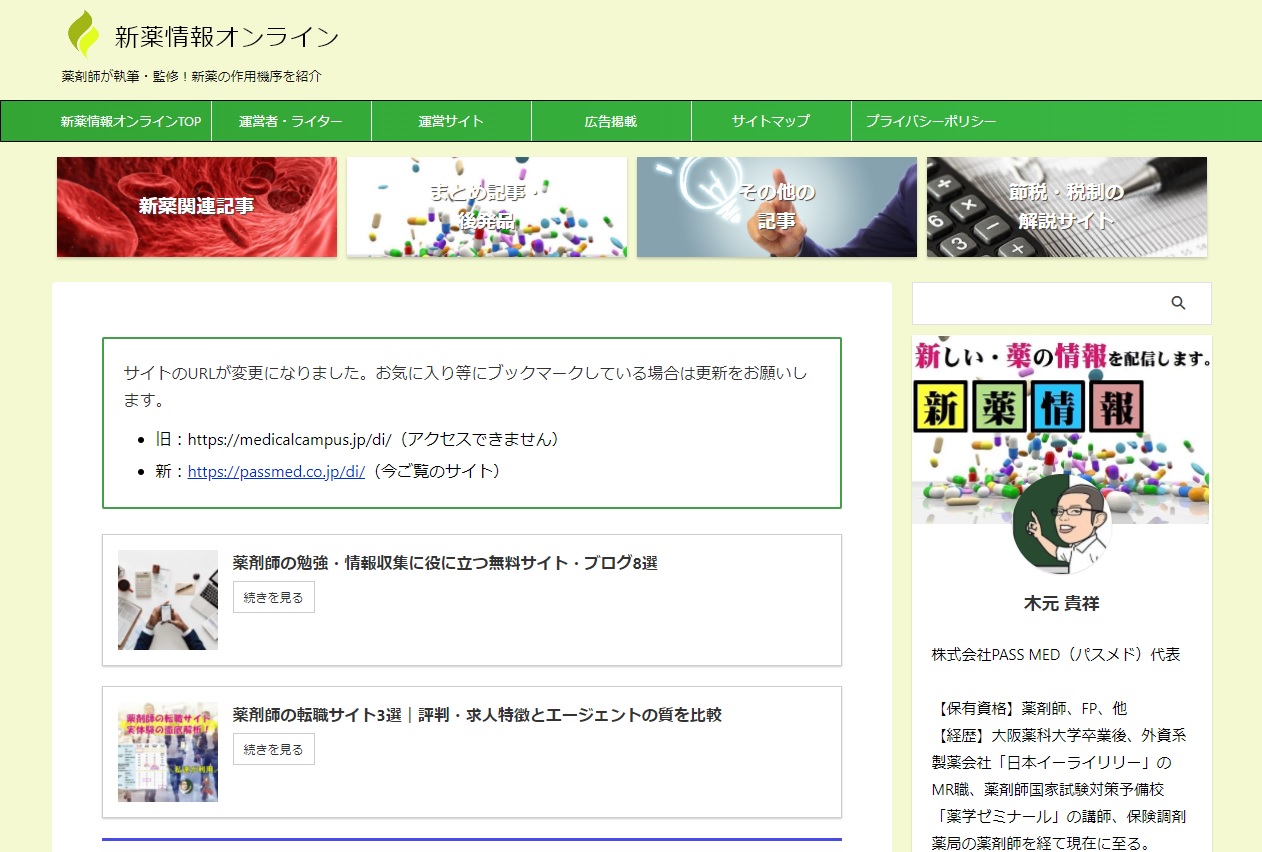Image resolution: width=1262 pixels, height=852 pixels.
Task: Open 新薬関連記事 red banner
Action: point(197,207)
